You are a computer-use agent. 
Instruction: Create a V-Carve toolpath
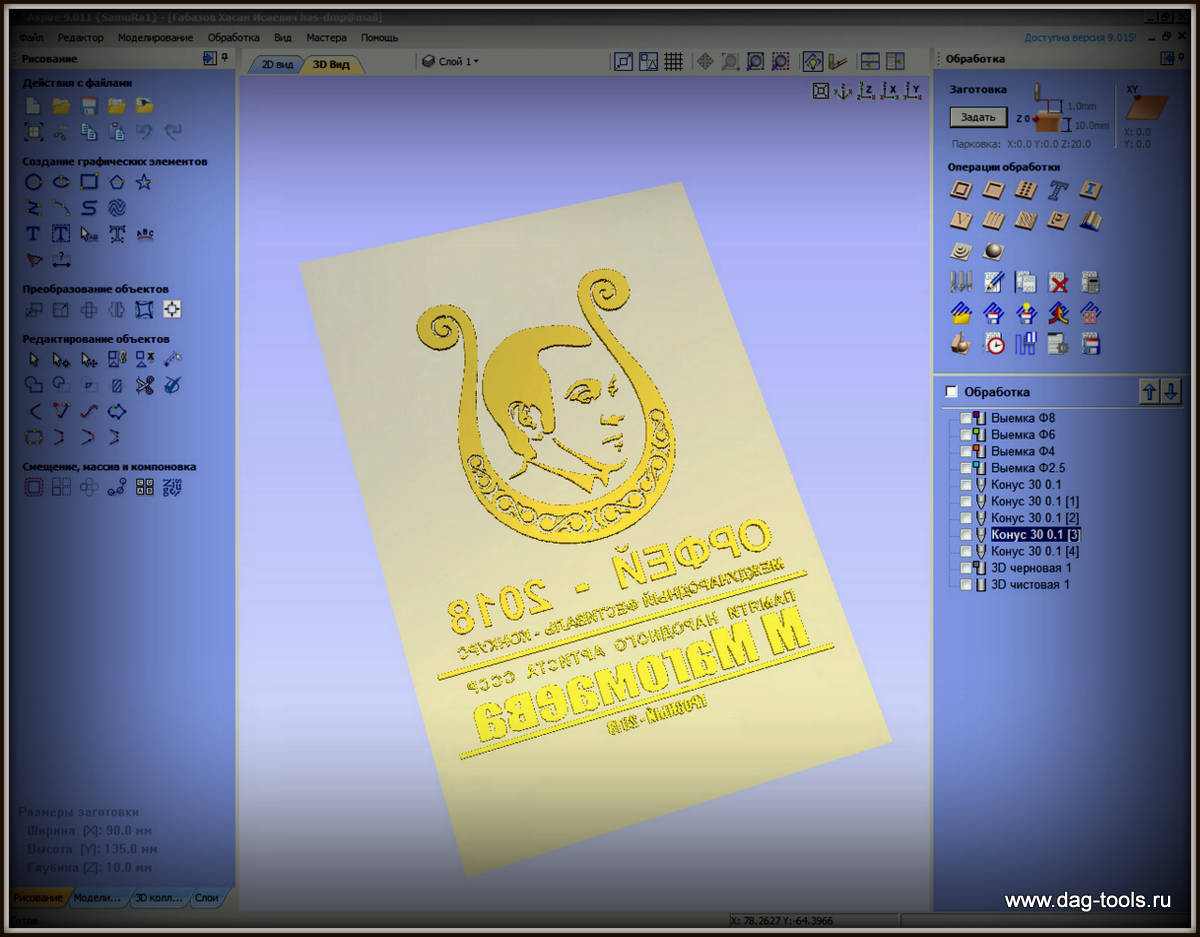click(x=961, y=221)
